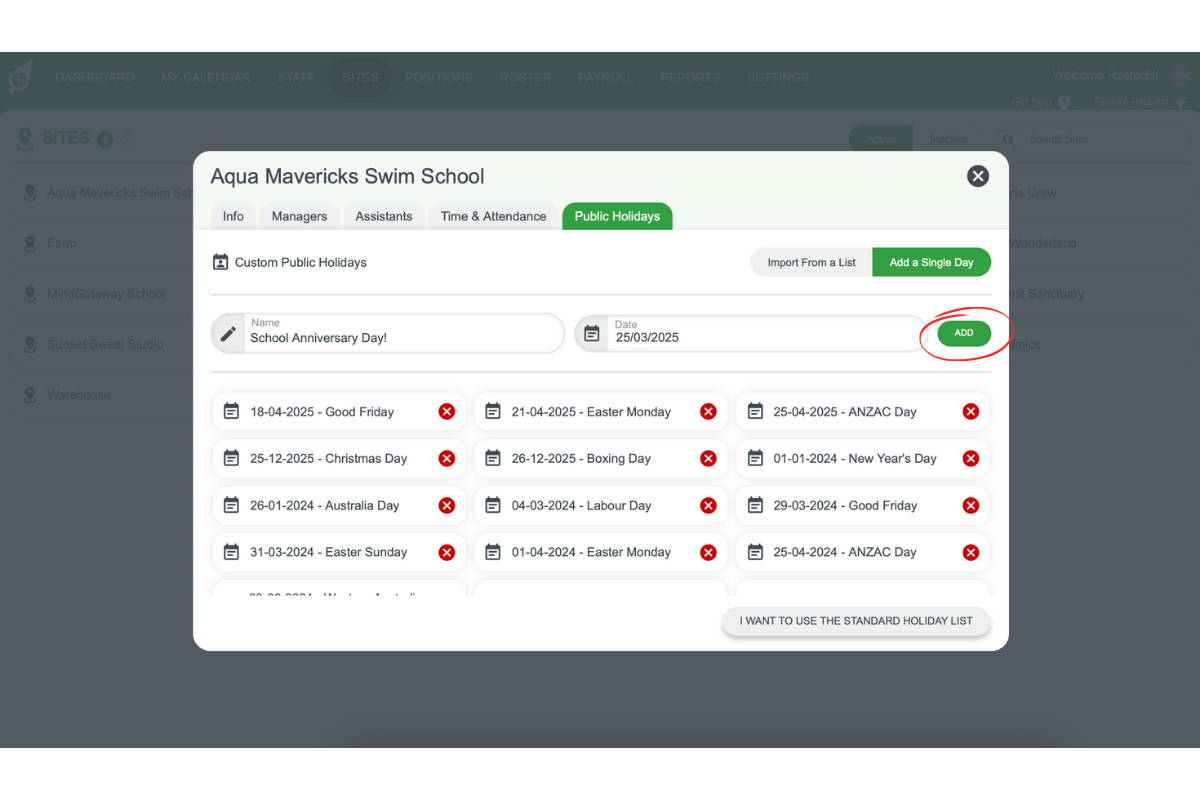
Task: Open the Info tab
Action: 233,216
